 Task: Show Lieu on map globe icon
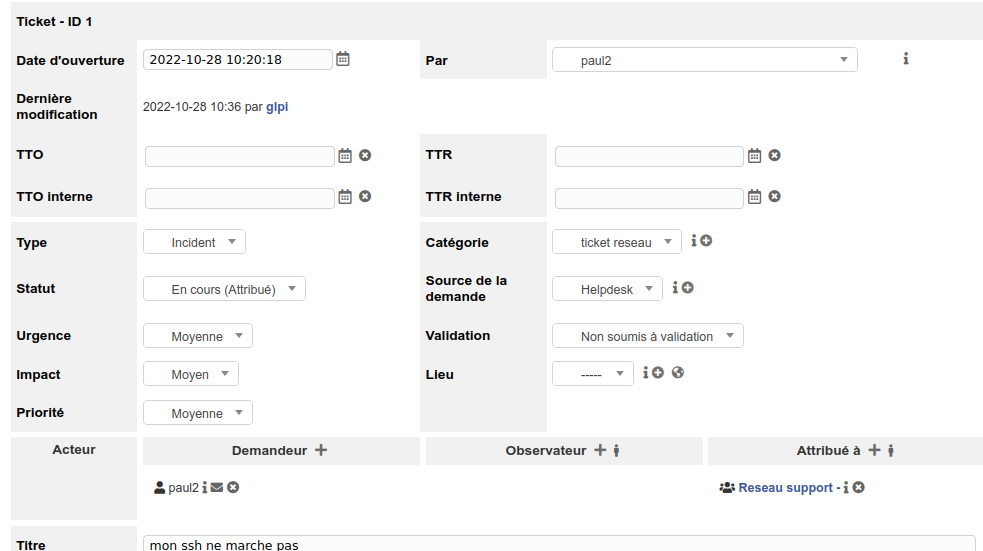[678, 372]
